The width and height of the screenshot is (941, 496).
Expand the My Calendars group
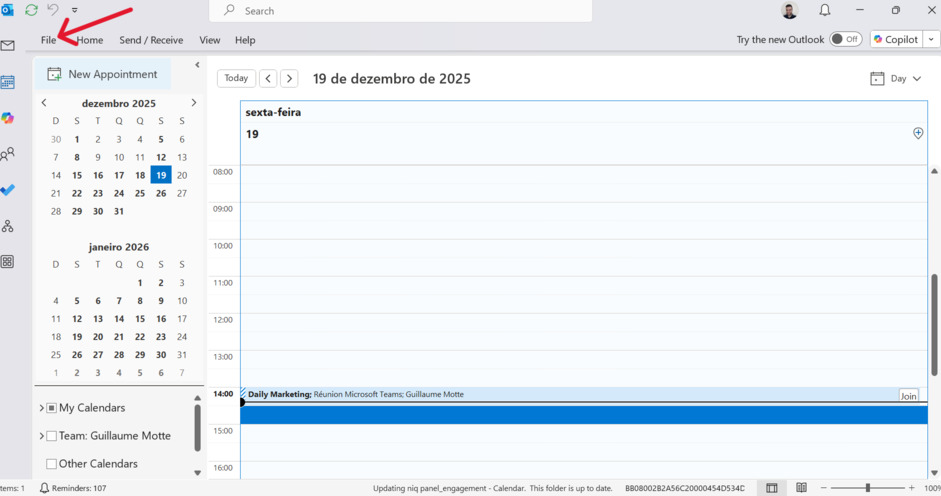click(41, 408)
